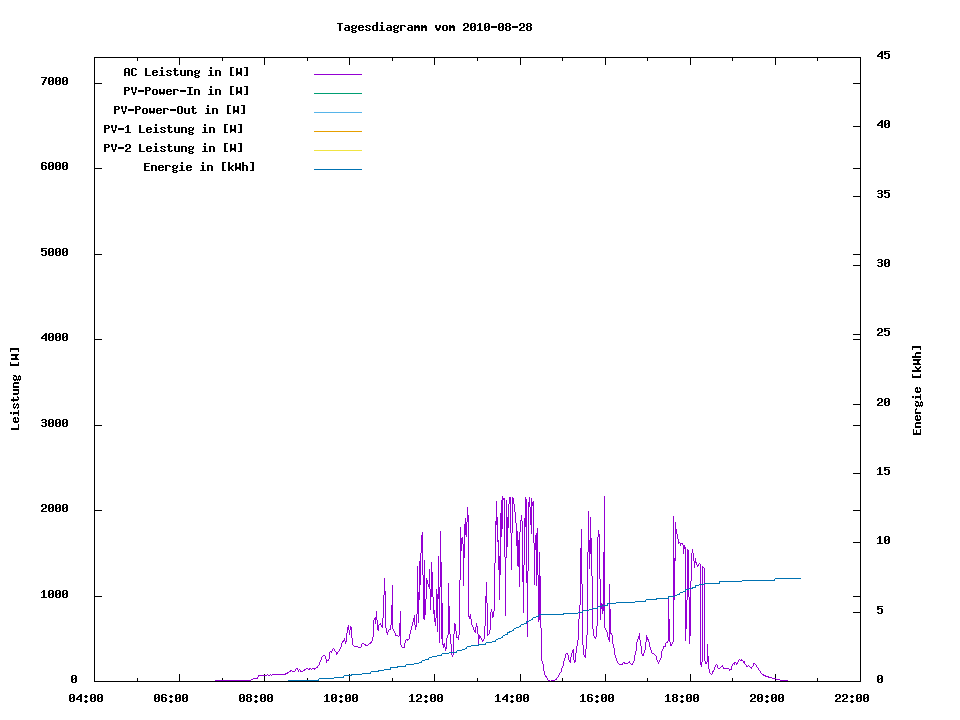Click the PV-Power-In in [W] legend label
This screenshot has width=960, height=720.
pyautogui.click(x=186, y=91)
